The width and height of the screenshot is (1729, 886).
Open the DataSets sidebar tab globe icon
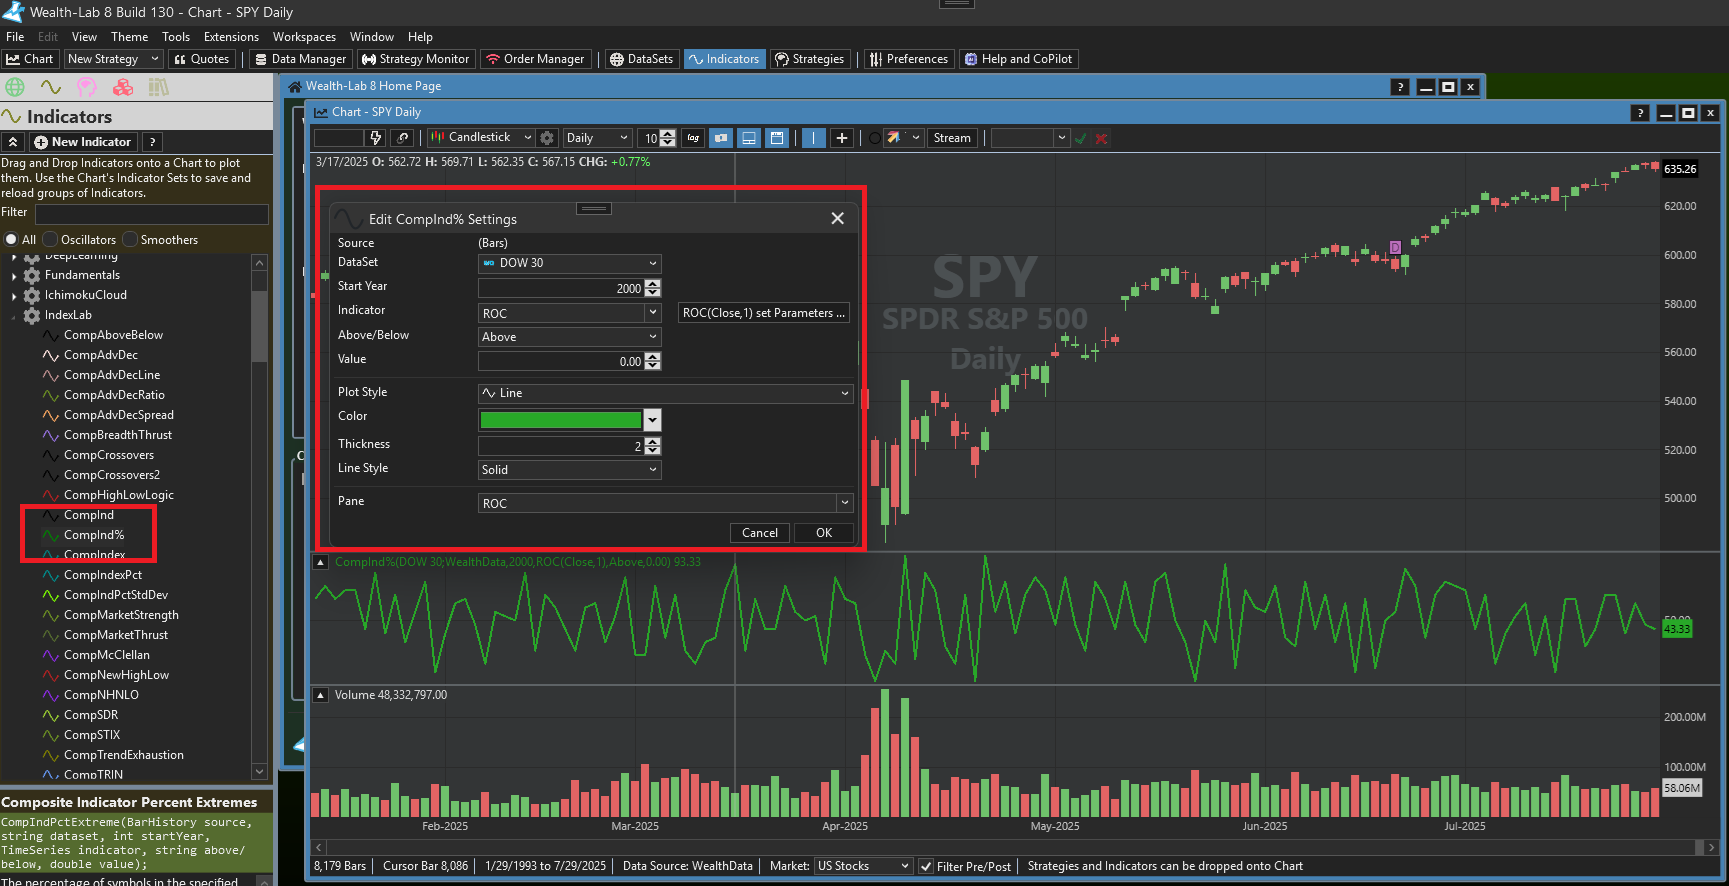[15, 87]
